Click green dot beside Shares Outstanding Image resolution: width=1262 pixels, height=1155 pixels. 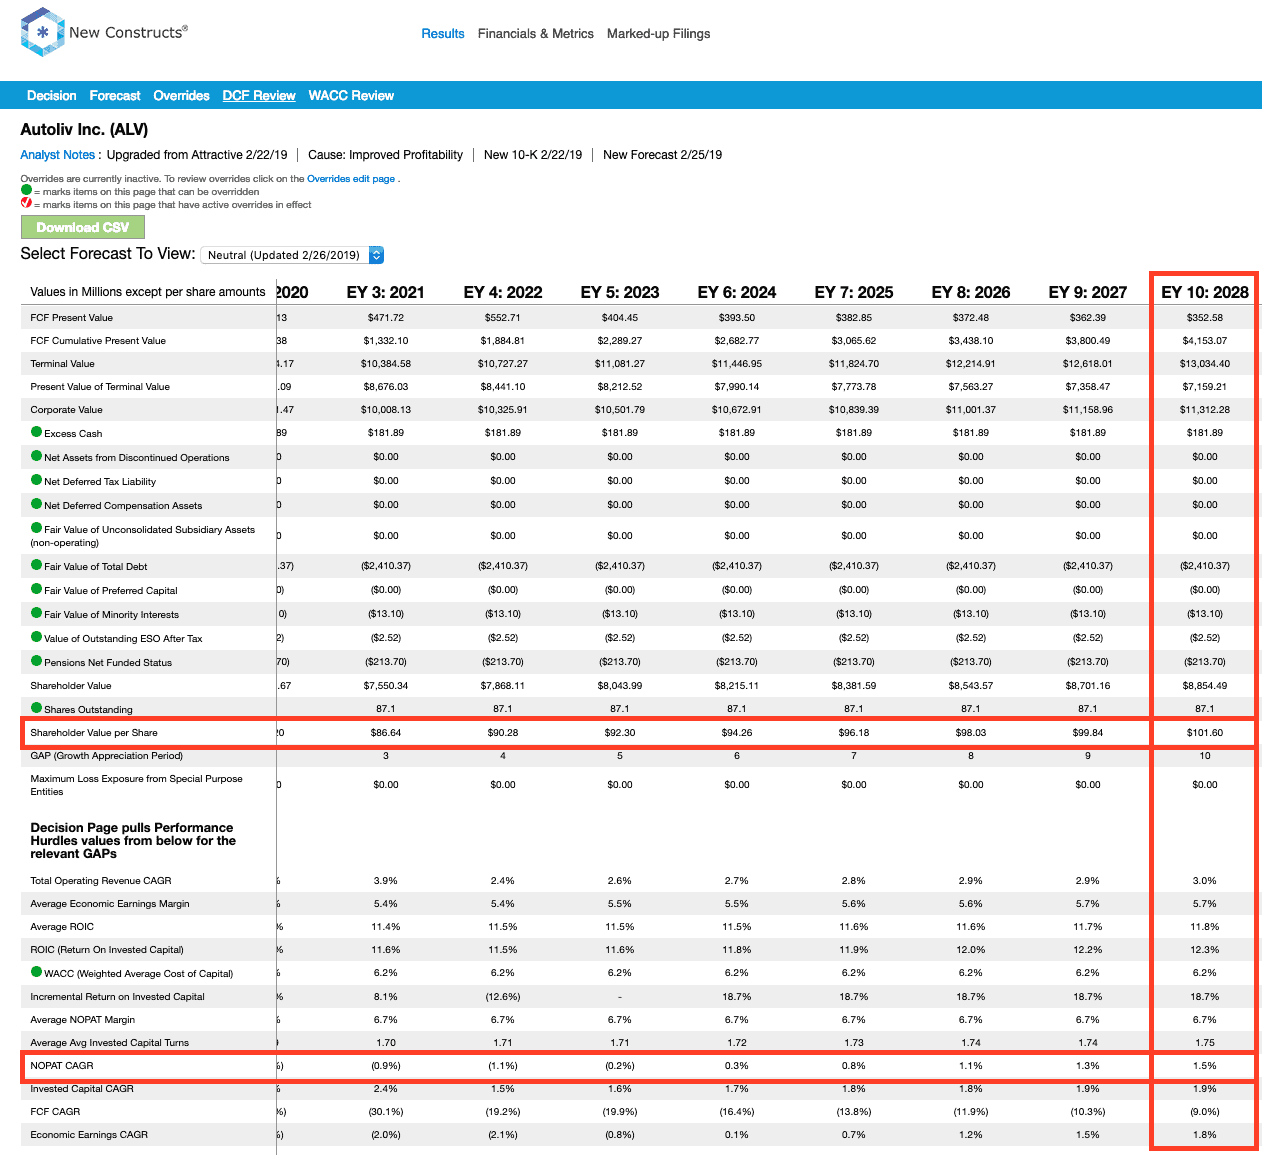click(x=36, y=708)
